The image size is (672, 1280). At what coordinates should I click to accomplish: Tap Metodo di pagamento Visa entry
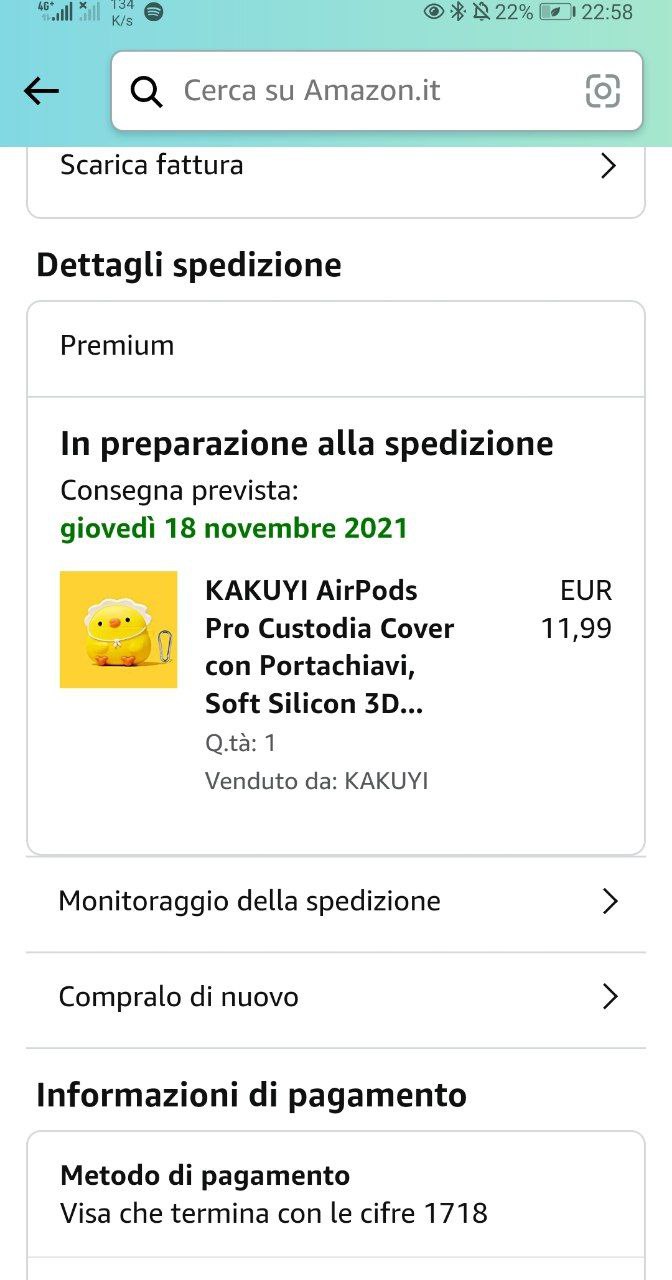(x=274, y=1196)
